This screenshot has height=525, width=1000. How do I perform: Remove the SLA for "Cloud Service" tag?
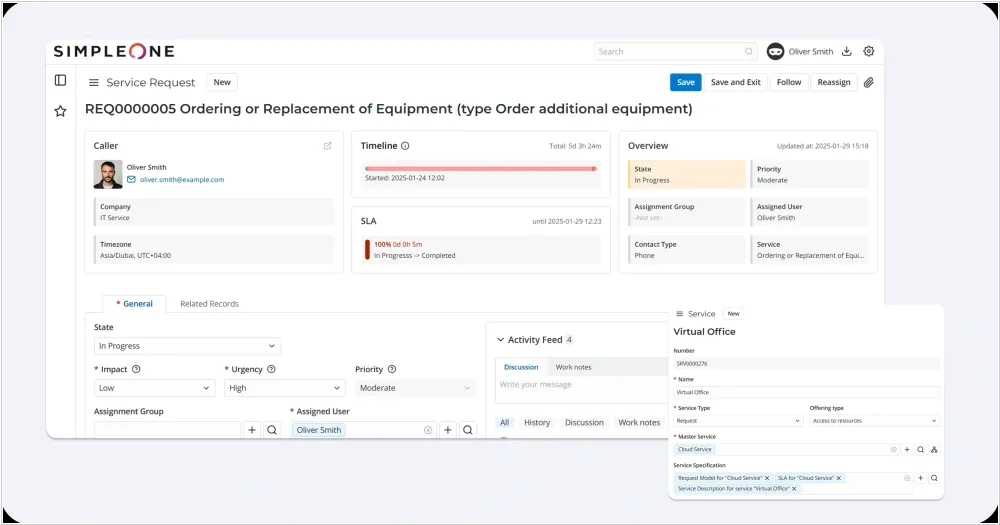click(x=840, y=478)
